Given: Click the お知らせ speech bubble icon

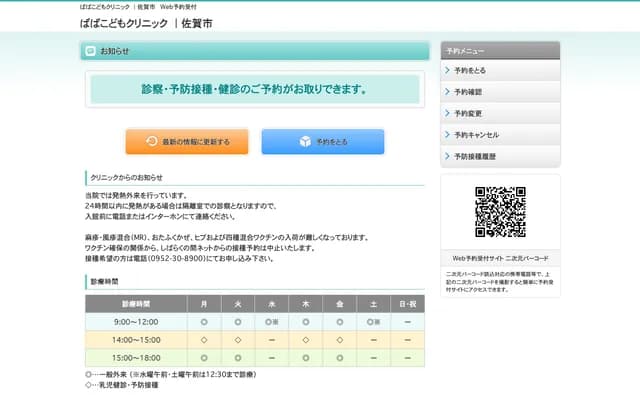Looking at the screenshot, I should tap(91, 50).
